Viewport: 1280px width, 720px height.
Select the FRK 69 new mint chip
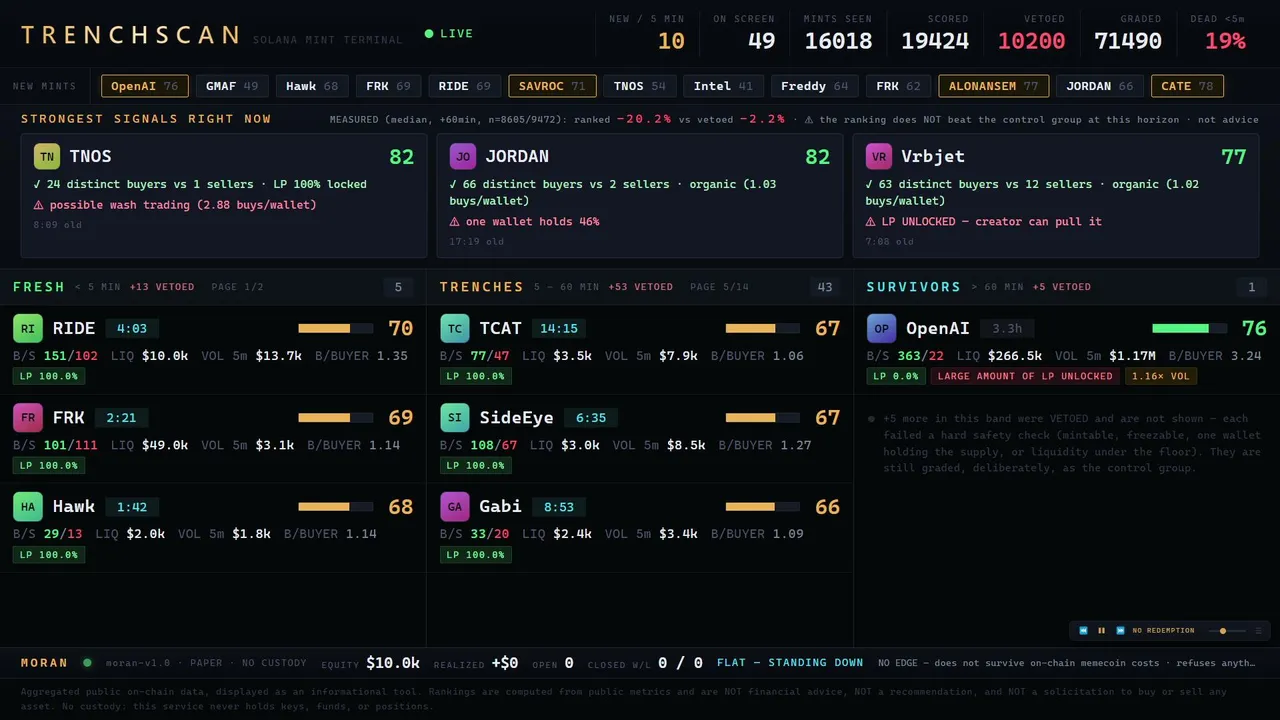pyautogui.click(x=388, y=86)
